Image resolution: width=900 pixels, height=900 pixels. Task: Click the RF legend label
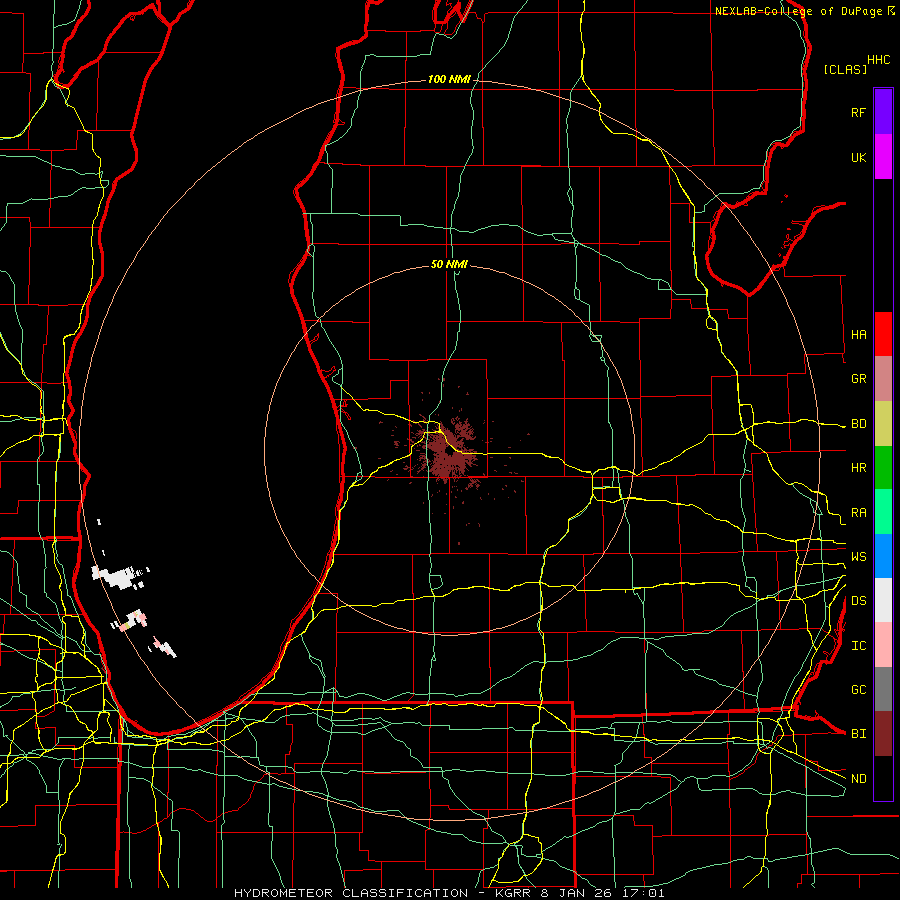[858, 113]
